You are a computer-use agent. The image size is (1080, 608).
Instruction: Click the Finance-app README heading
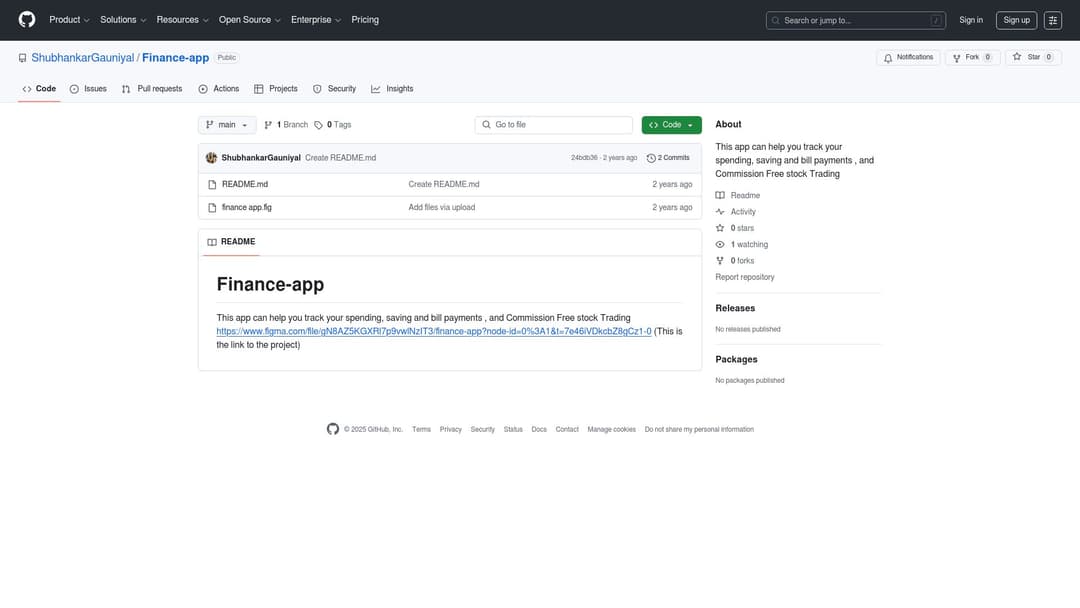[x=270, y=284]
